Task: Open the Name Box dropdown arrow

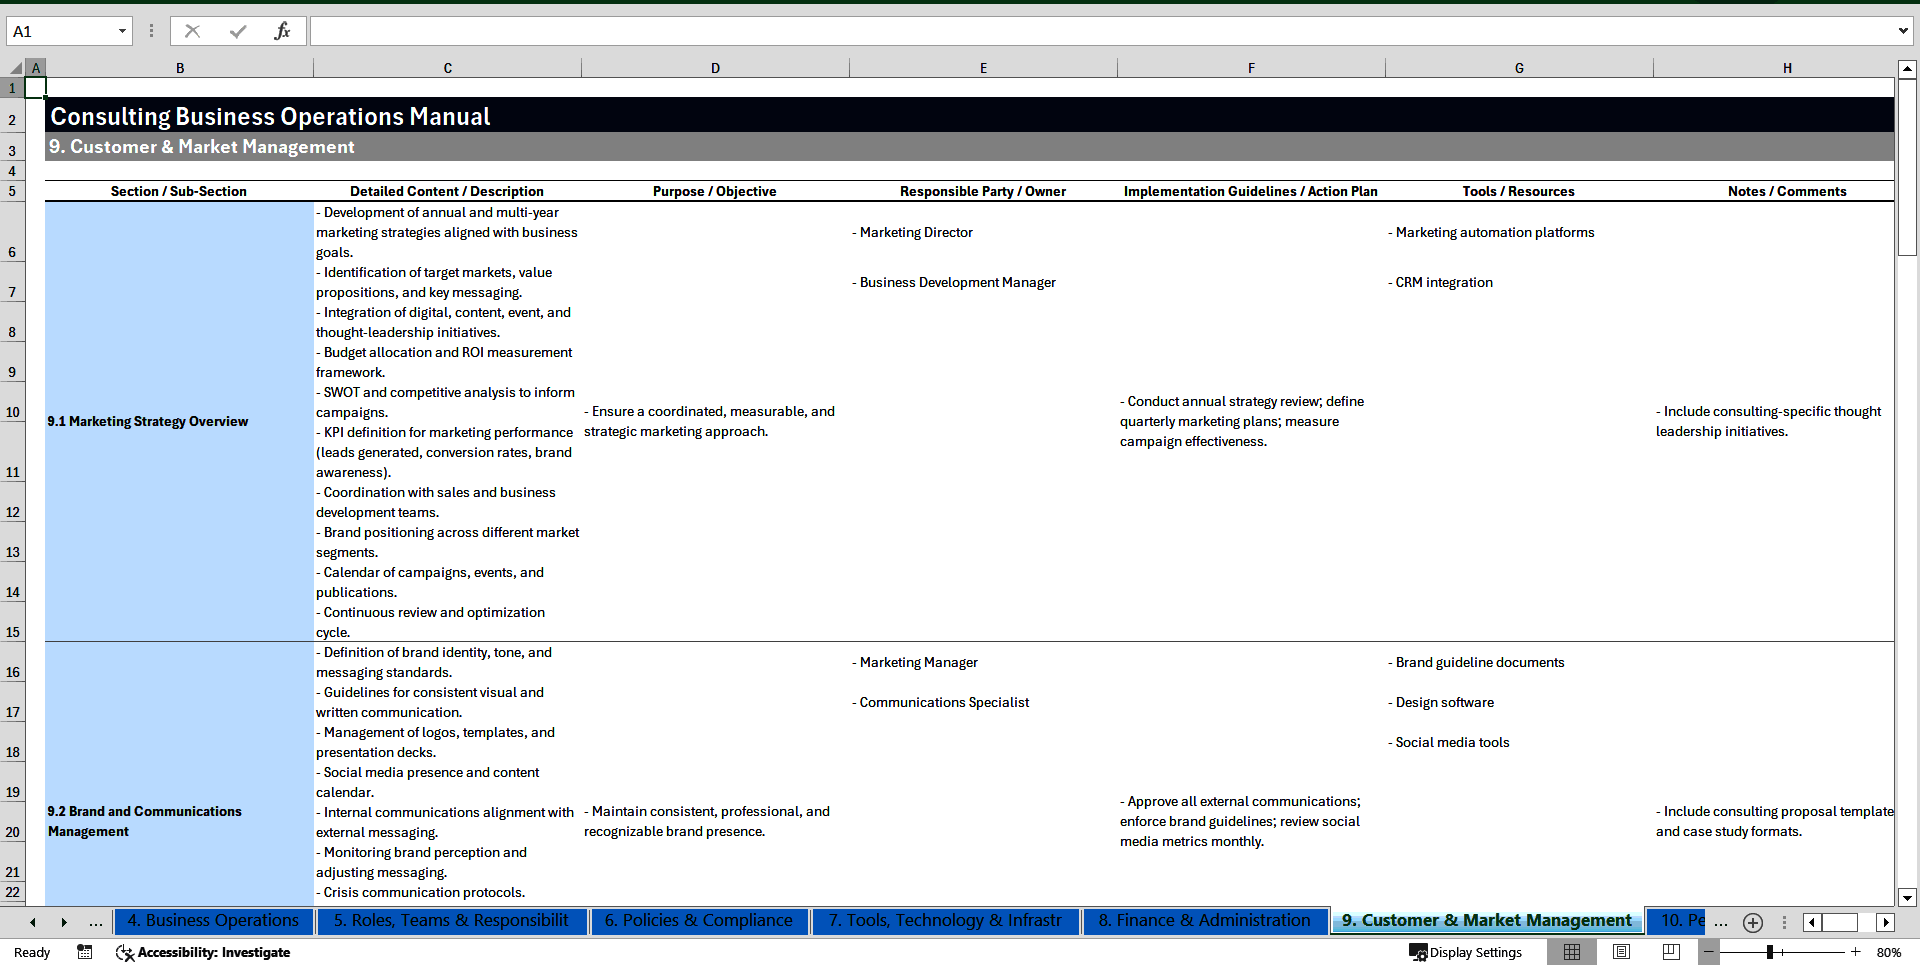Action: tap(124, 31)
